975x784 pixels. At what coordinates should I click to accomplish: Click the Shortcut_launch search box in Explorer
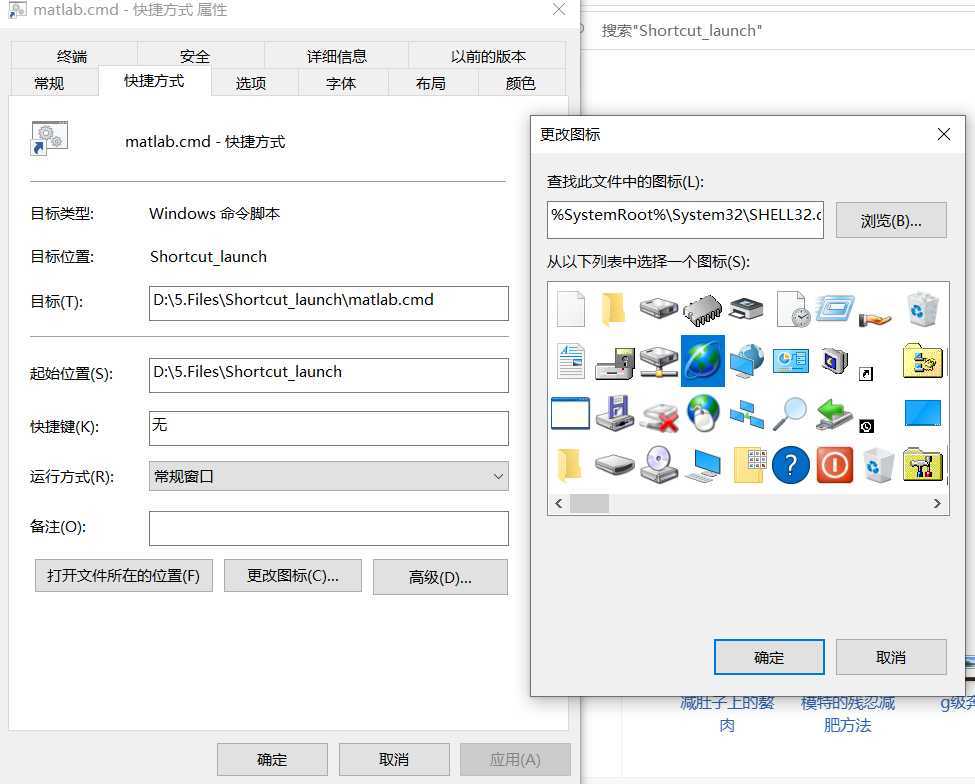coord(777,30)
